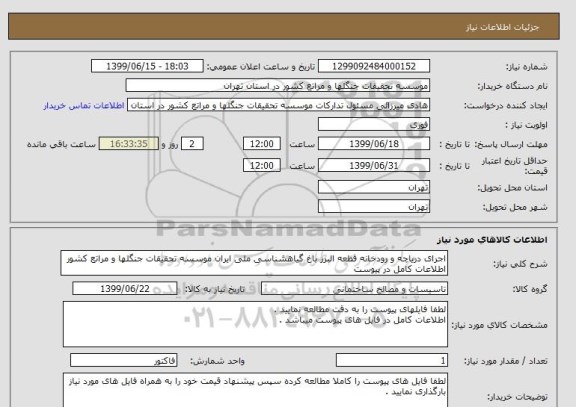Select the استان محل تحویل field تهران

[374, 187]
